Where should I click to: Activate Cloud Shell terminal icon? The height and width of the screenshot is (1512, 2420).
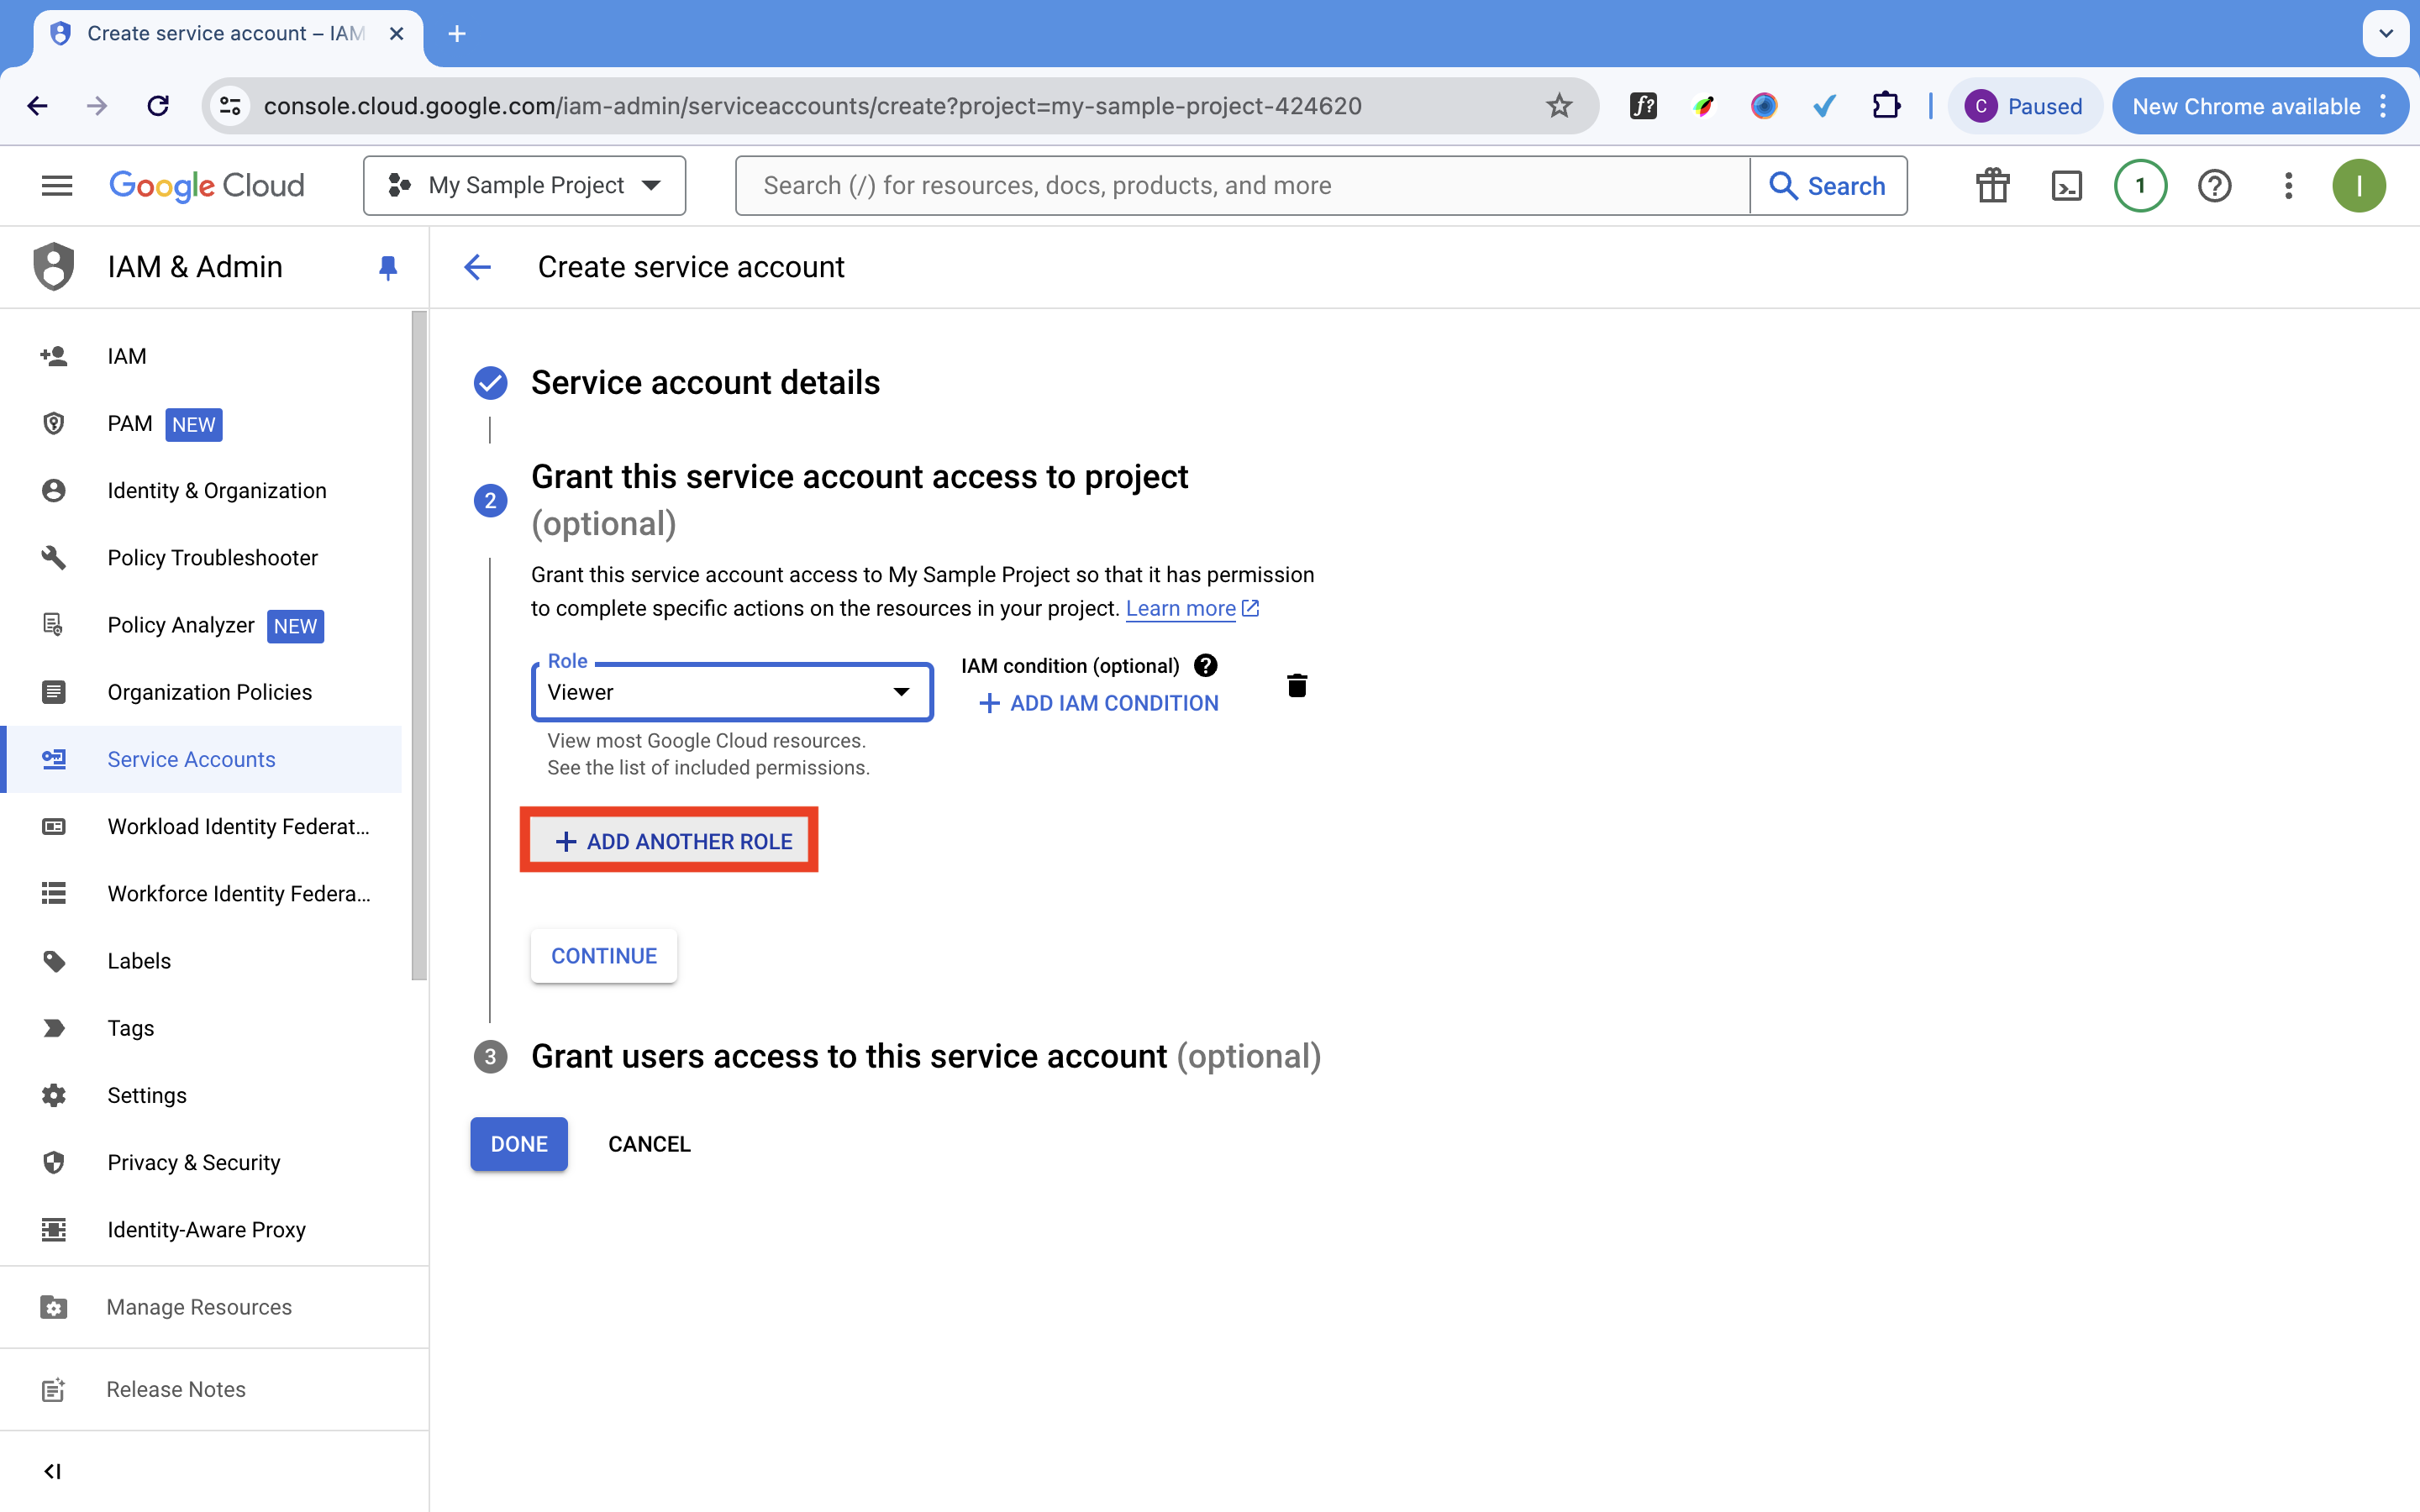[2066, 185]
